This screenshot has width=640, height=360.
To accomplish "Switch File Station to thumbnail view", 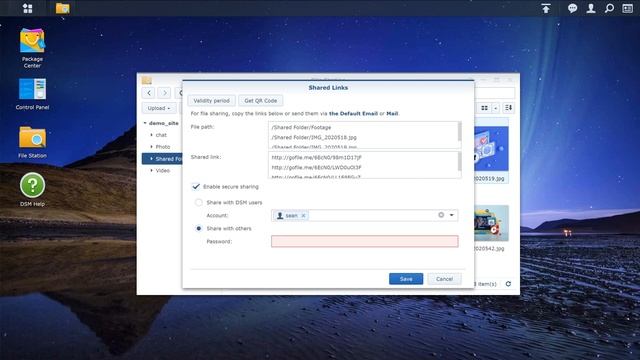I will [x=484, y=108].
